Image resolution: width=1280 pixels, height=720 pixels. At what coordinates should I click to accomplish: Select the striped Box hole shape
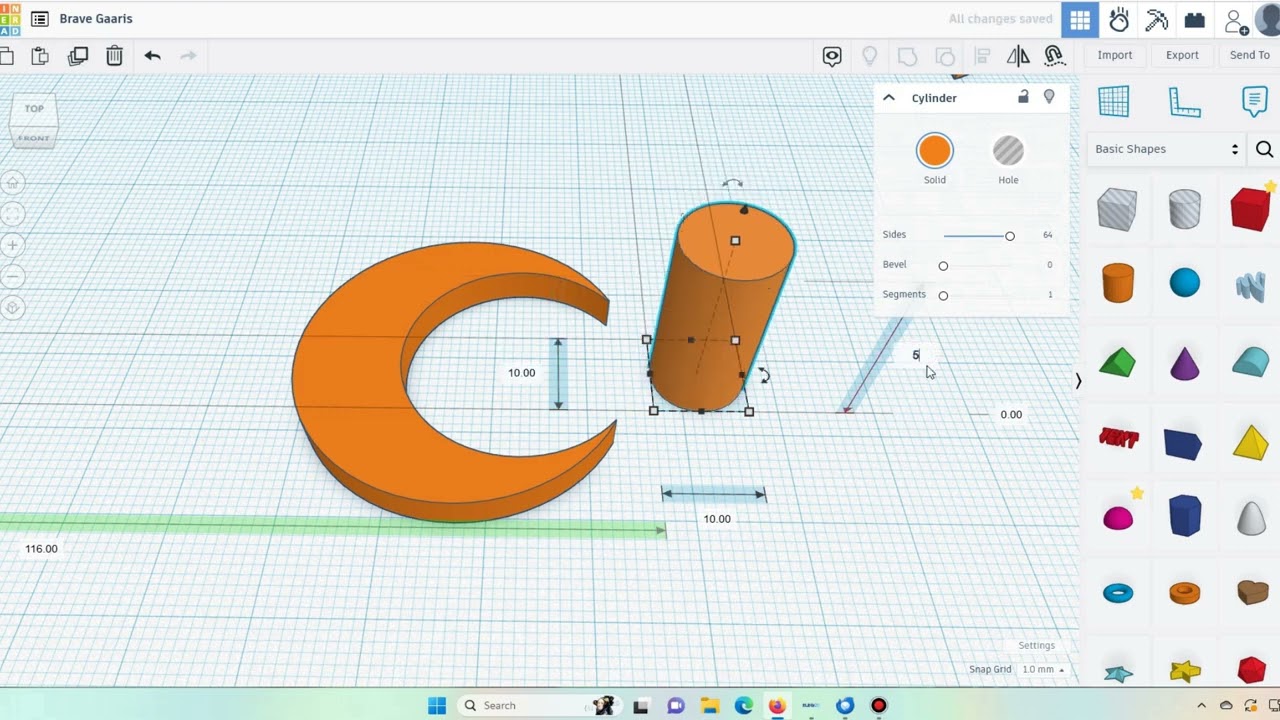(1117, 210)
